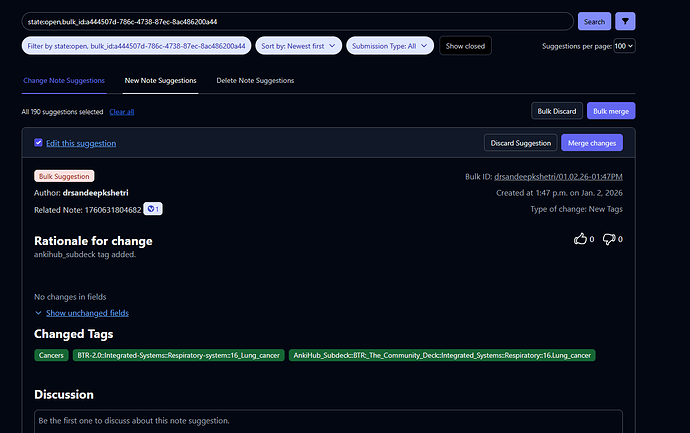Click the BTR-2.0 Respiratory-system Lung_cancer tag
Image resolution: width=690 pixels, height=433 pixels.
click(x=177, y=355)
